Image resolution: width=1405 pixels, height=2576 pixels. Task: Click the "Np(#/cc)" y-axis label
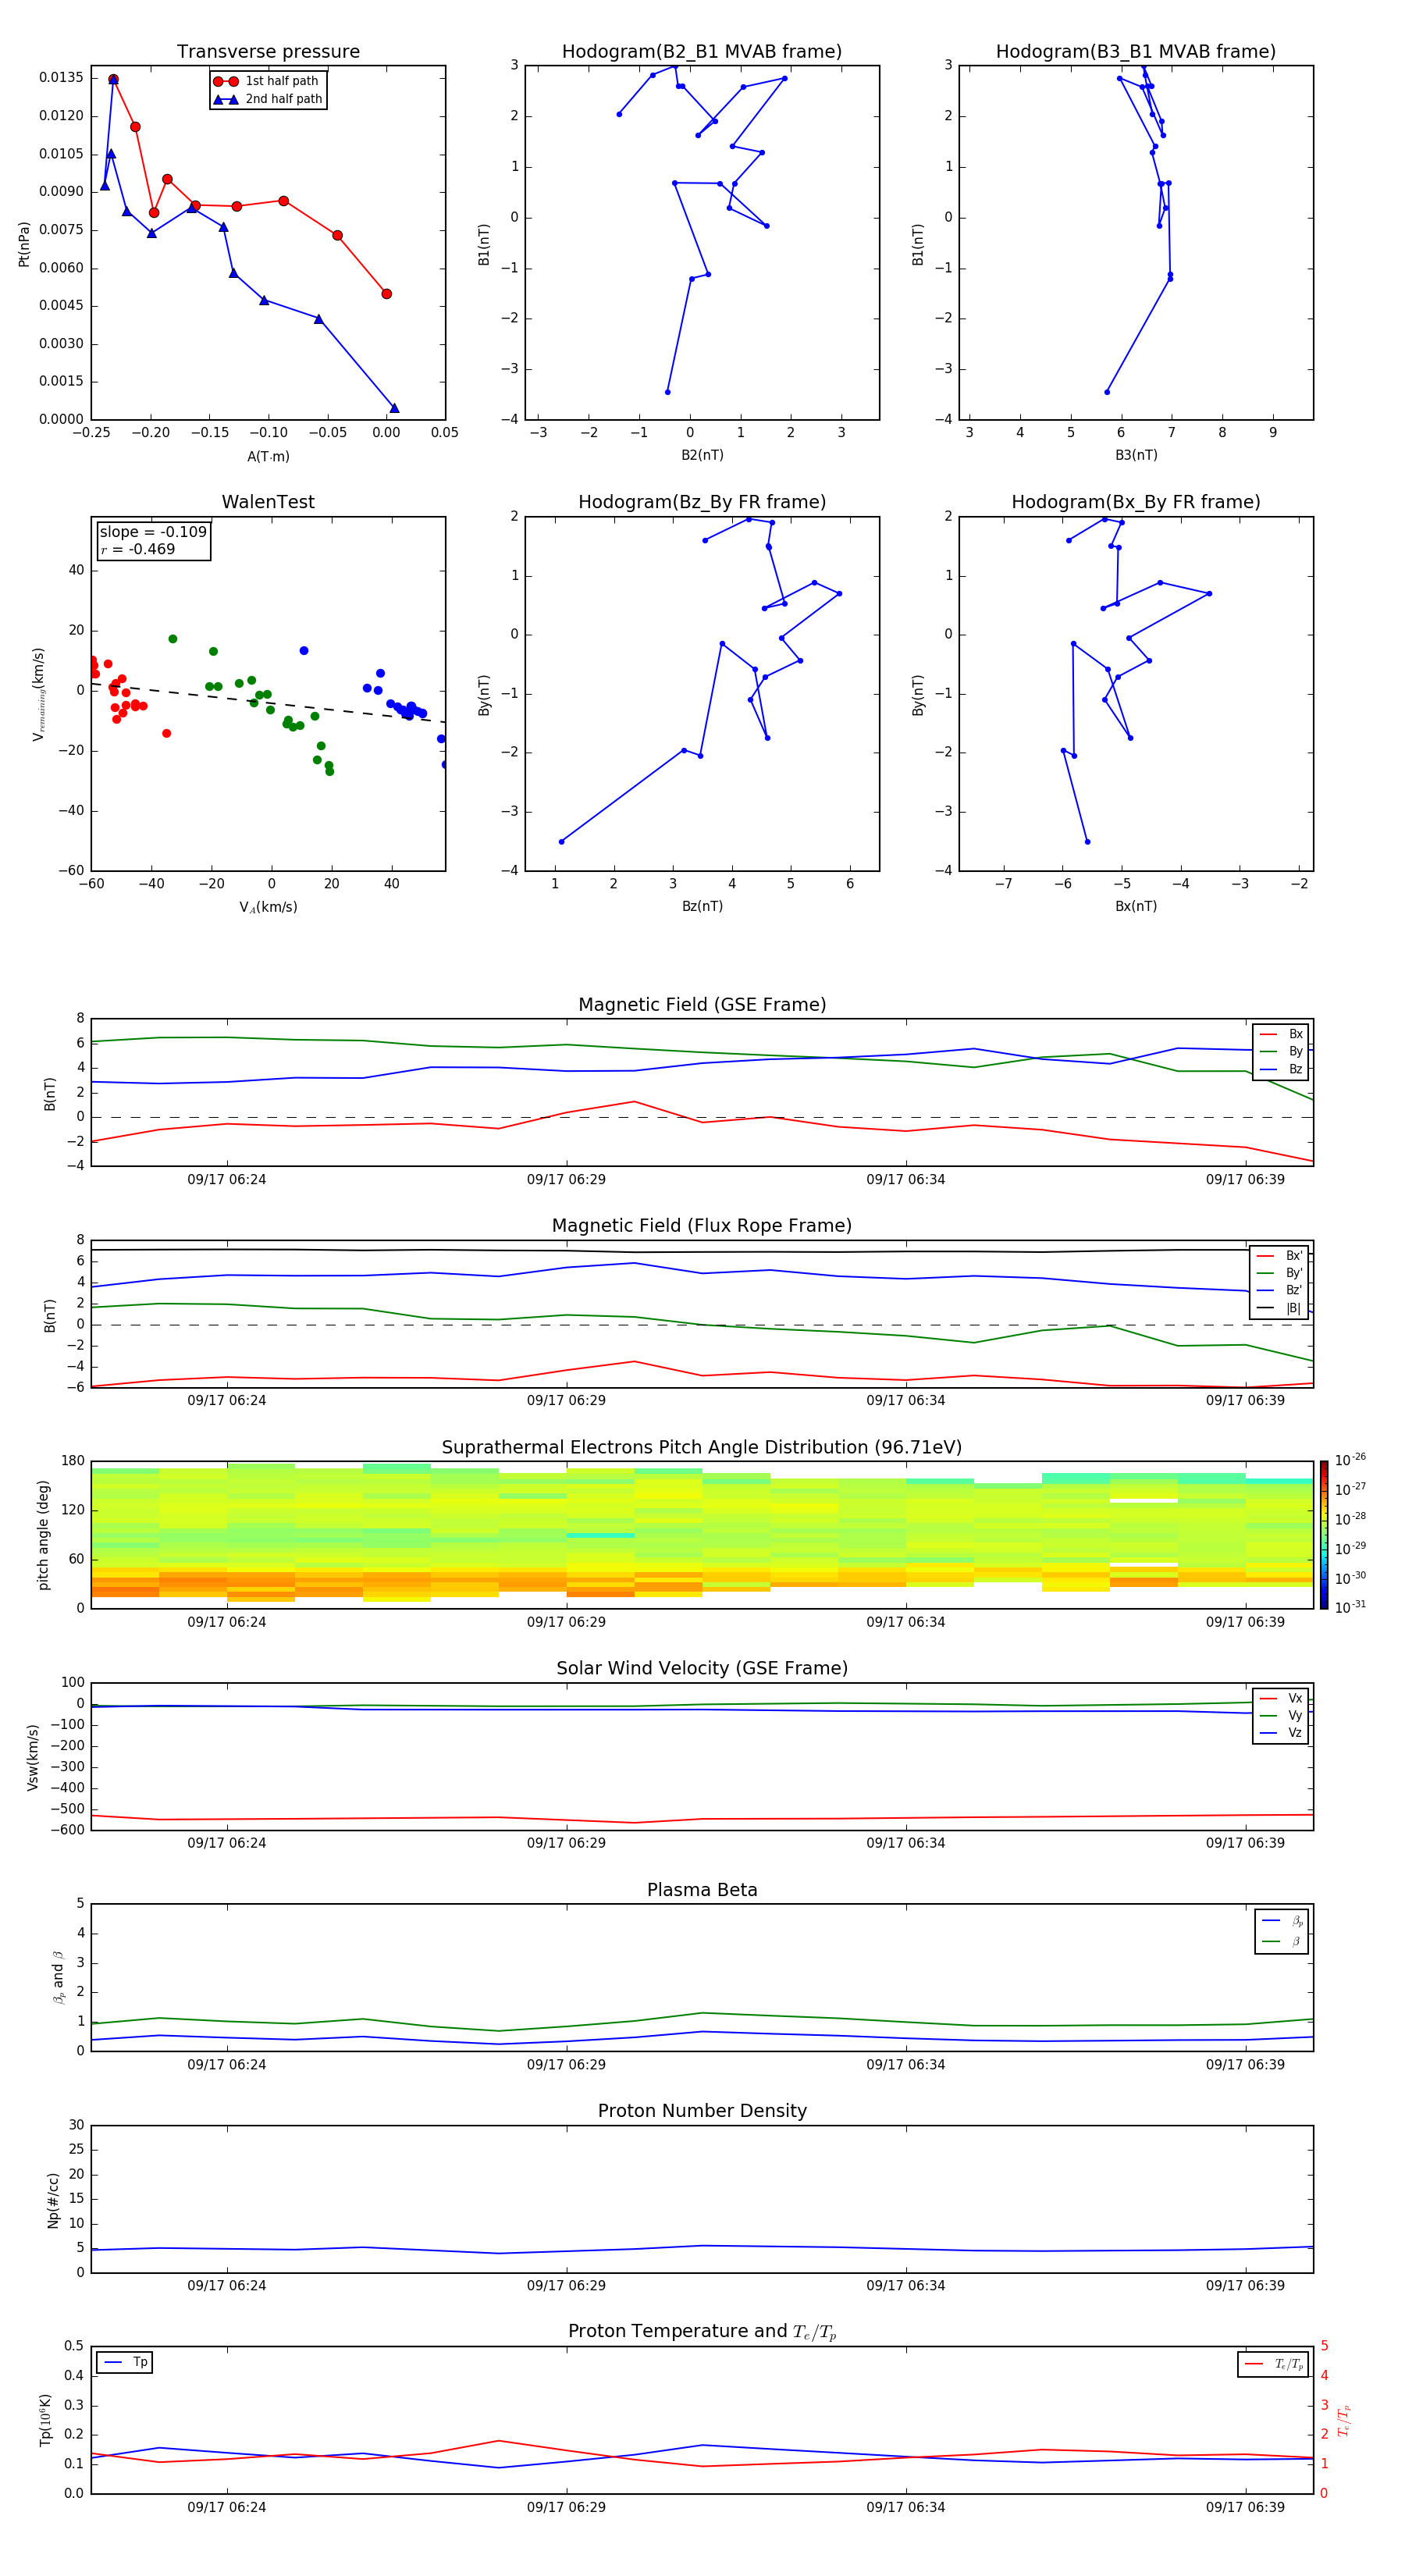tap(53, 2199)
